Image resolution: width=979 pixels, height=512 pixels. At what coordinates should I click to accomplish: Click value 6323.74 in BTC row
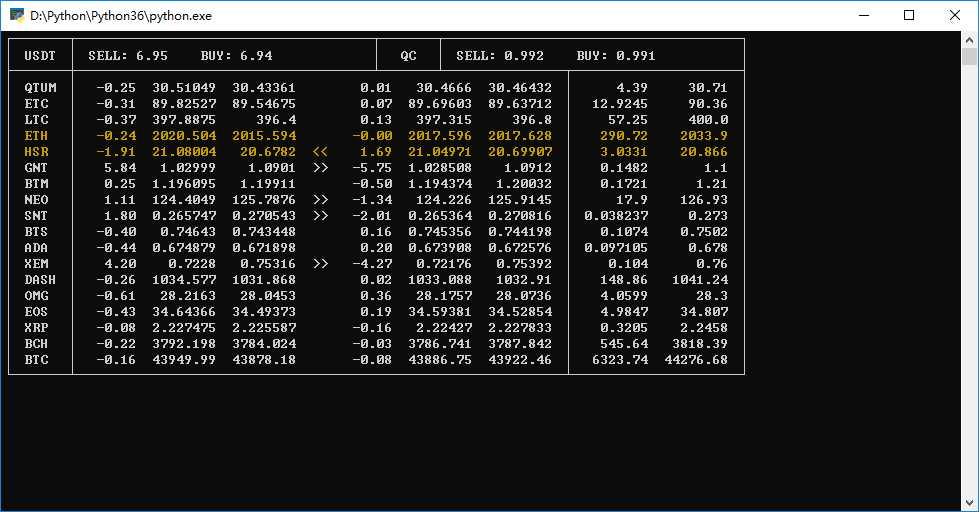pos(620,360)
